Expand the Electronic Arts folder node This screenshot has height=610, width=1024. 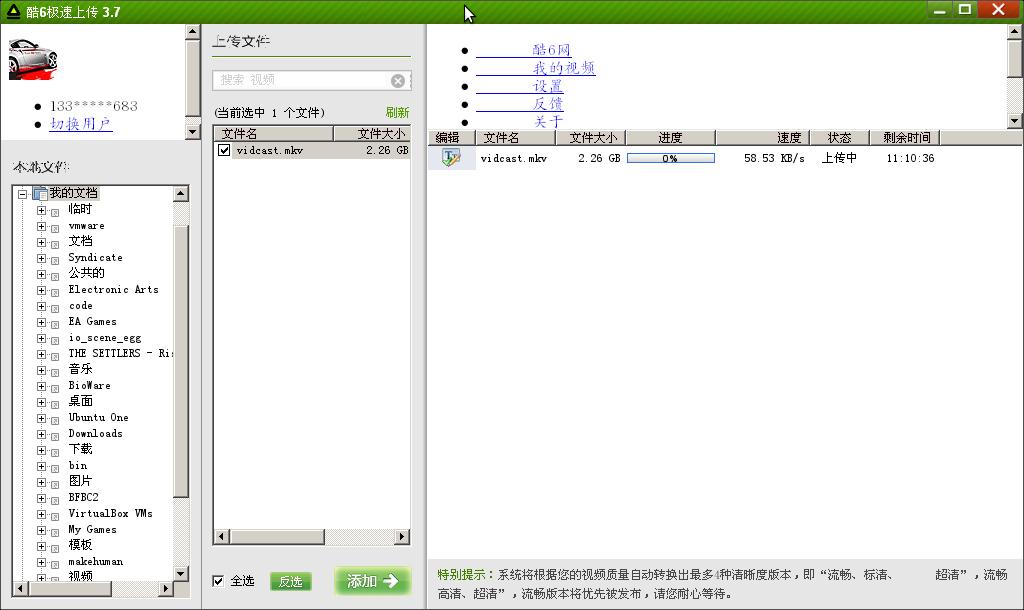[x=41, y=290]
